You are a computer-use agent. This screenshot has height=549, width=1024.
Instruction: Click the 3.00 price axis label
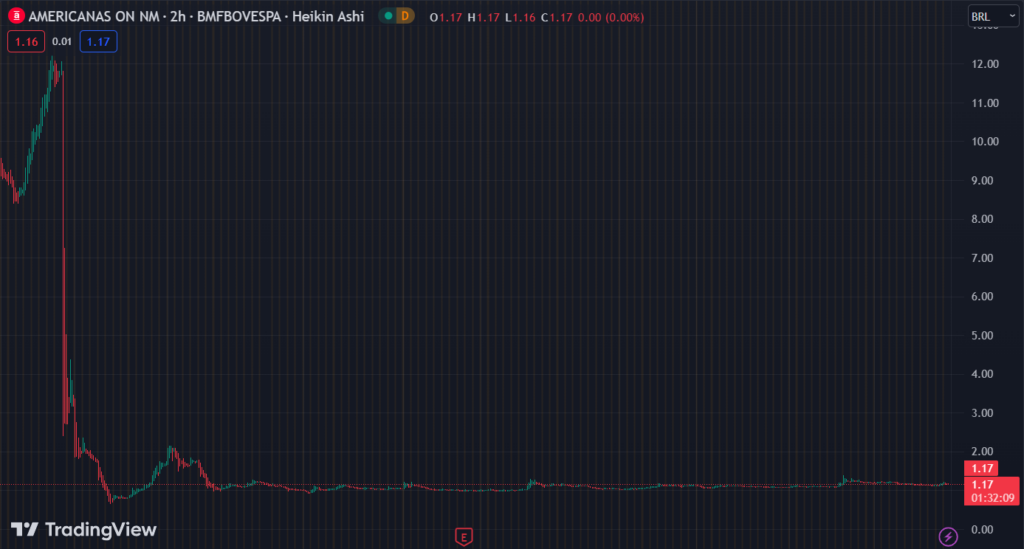(x=982, y=413)
